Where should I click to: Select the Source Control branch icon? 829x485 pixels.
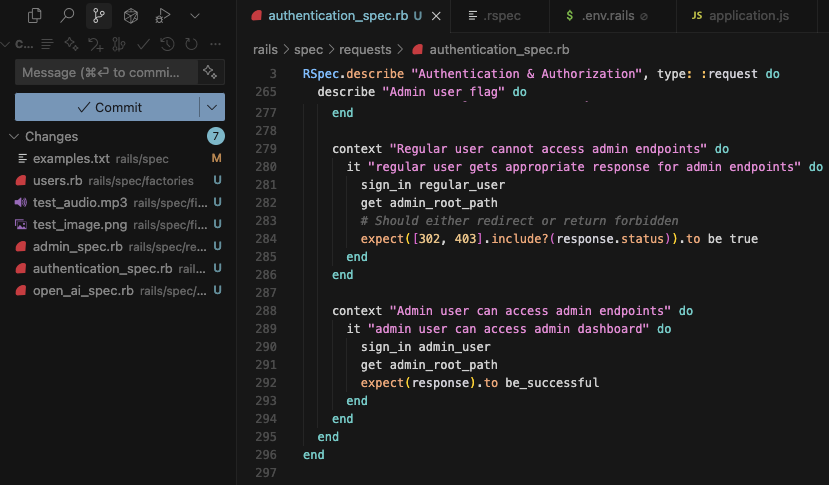pos(98,15)
